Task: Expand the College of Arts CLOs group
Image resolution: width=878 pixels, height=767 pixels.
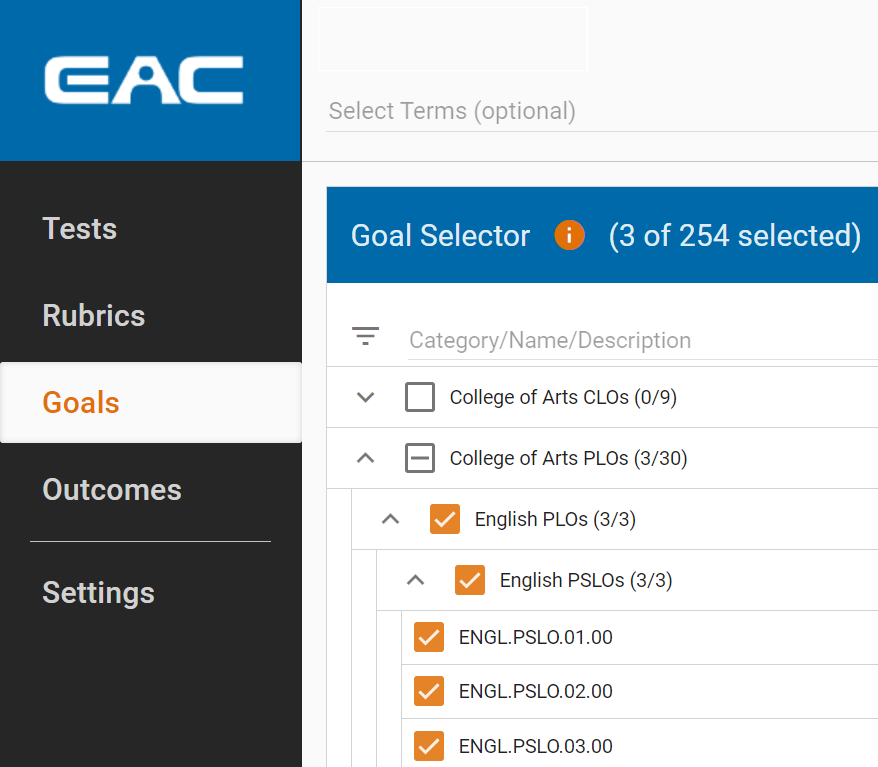Action: (x=364, y=397)
